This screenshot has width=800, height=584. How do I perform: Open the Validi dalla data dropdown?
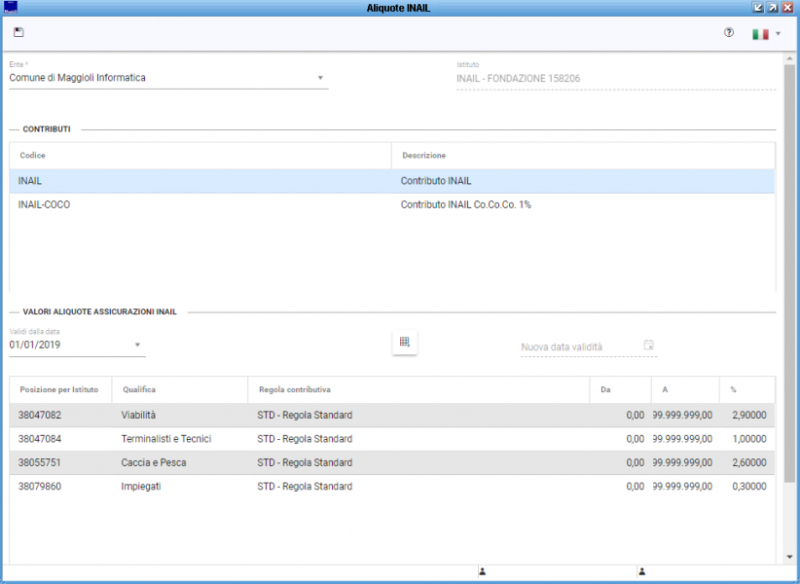tap(137, 345)
